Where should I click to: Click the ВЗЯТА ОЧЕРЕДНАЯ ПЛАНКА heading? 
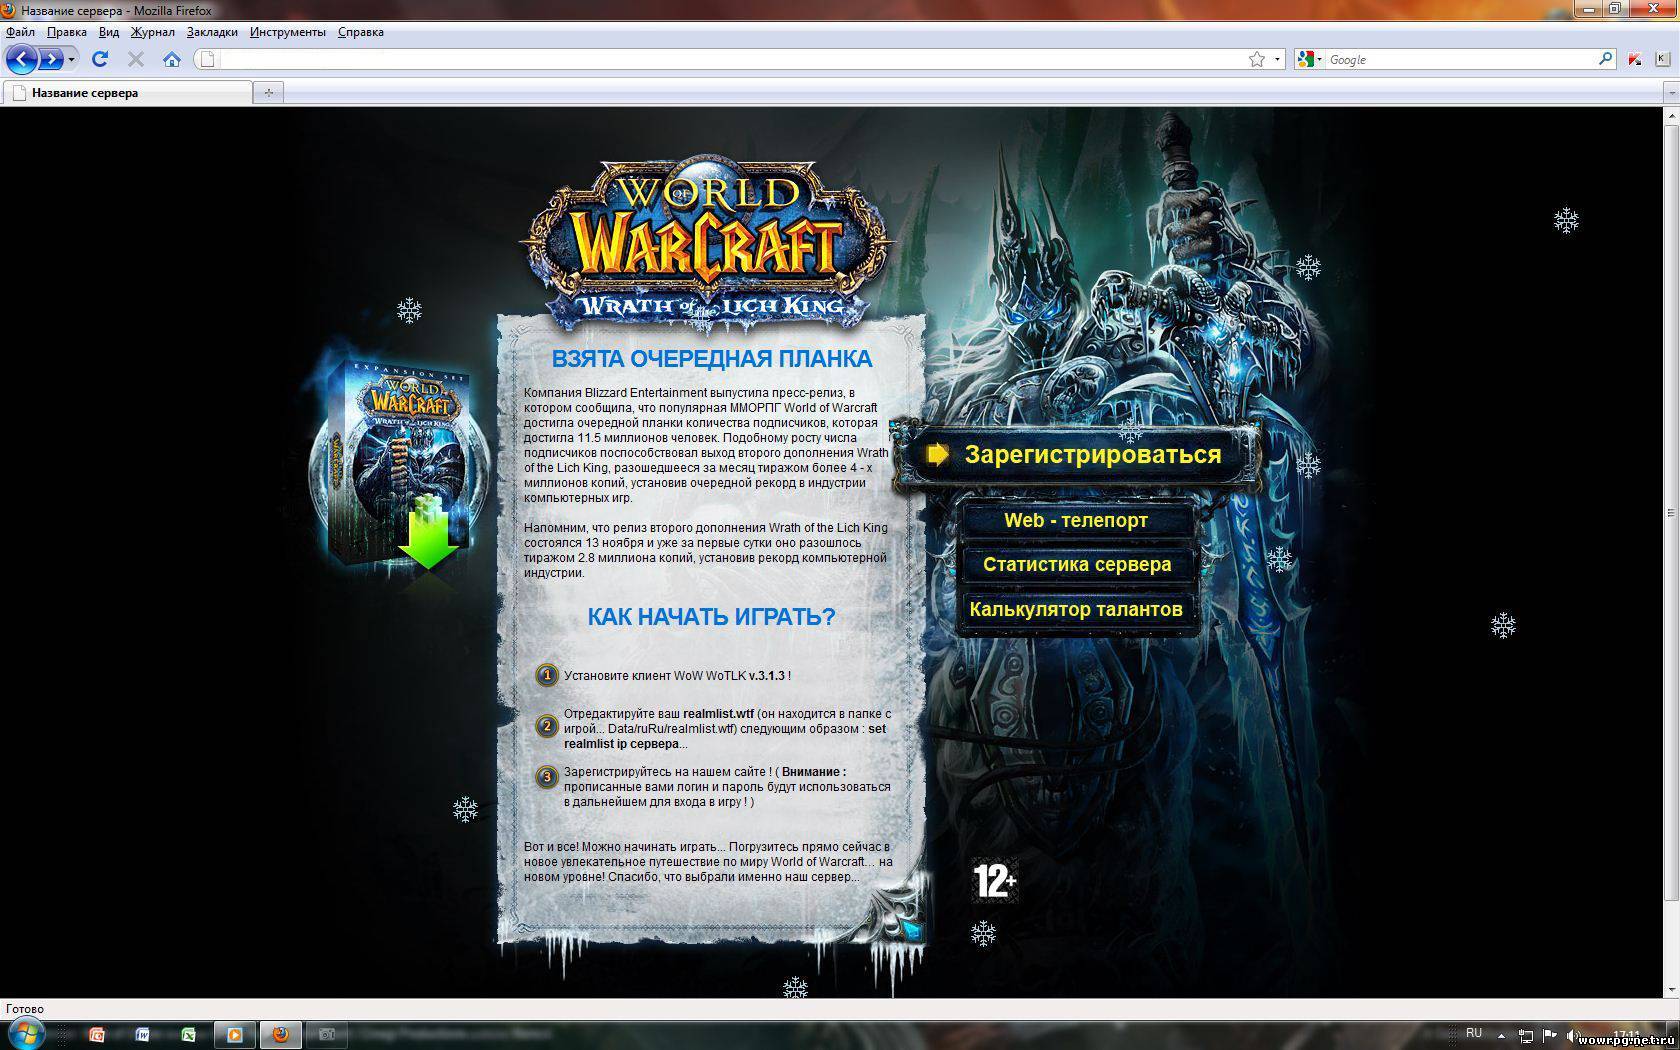pos(711,359)
